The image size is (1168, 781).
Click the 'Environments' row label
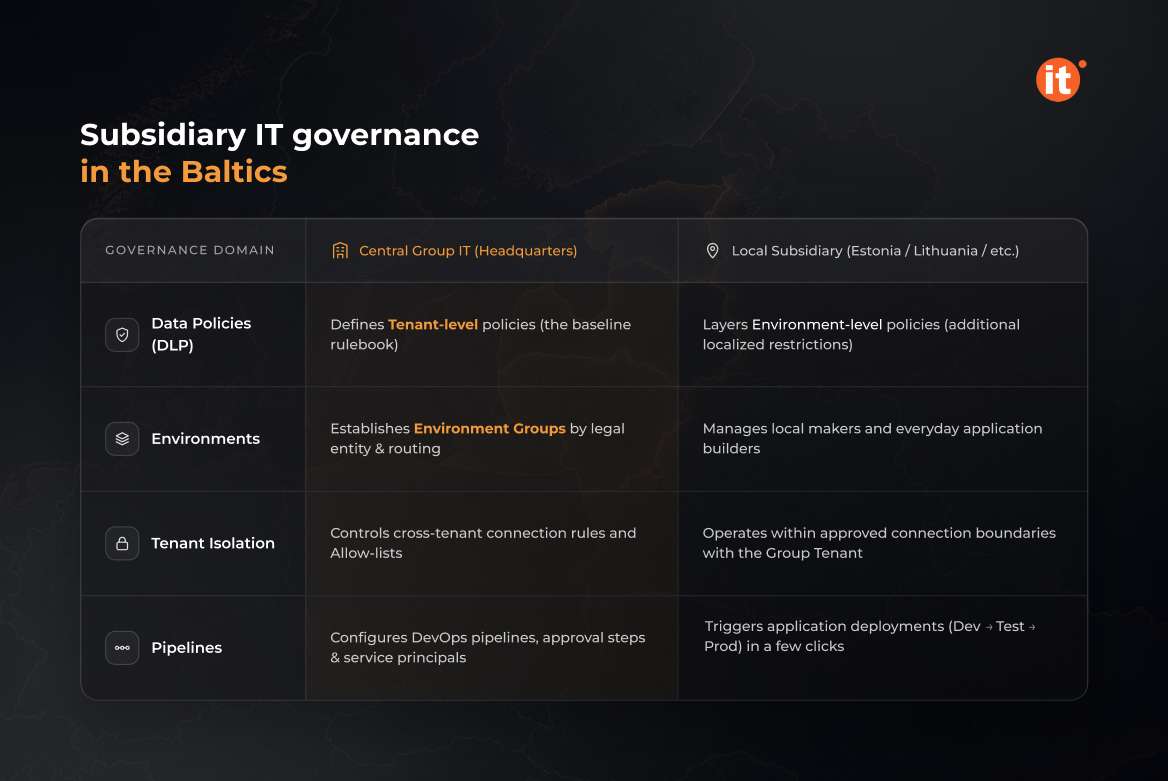coord(206,439)
